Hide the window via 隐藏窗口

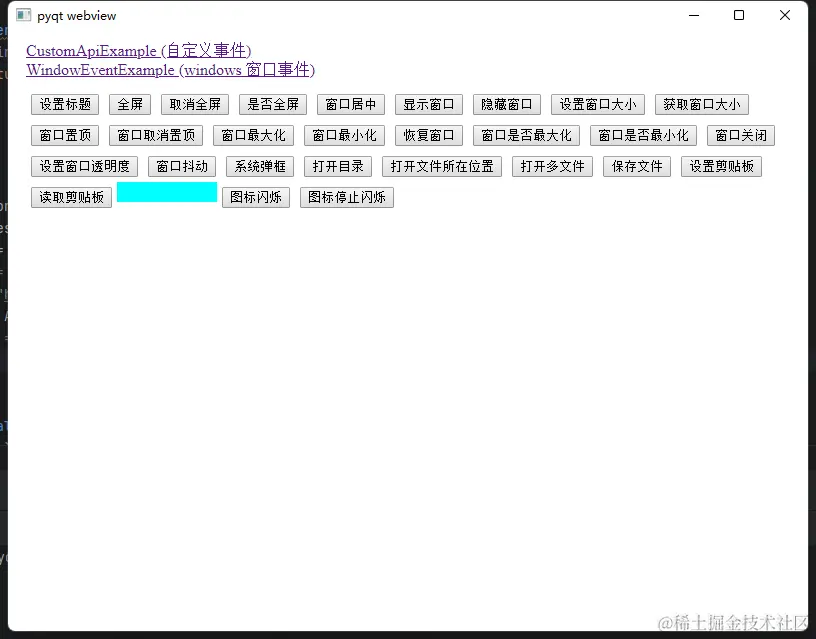(x=506, y=104)
